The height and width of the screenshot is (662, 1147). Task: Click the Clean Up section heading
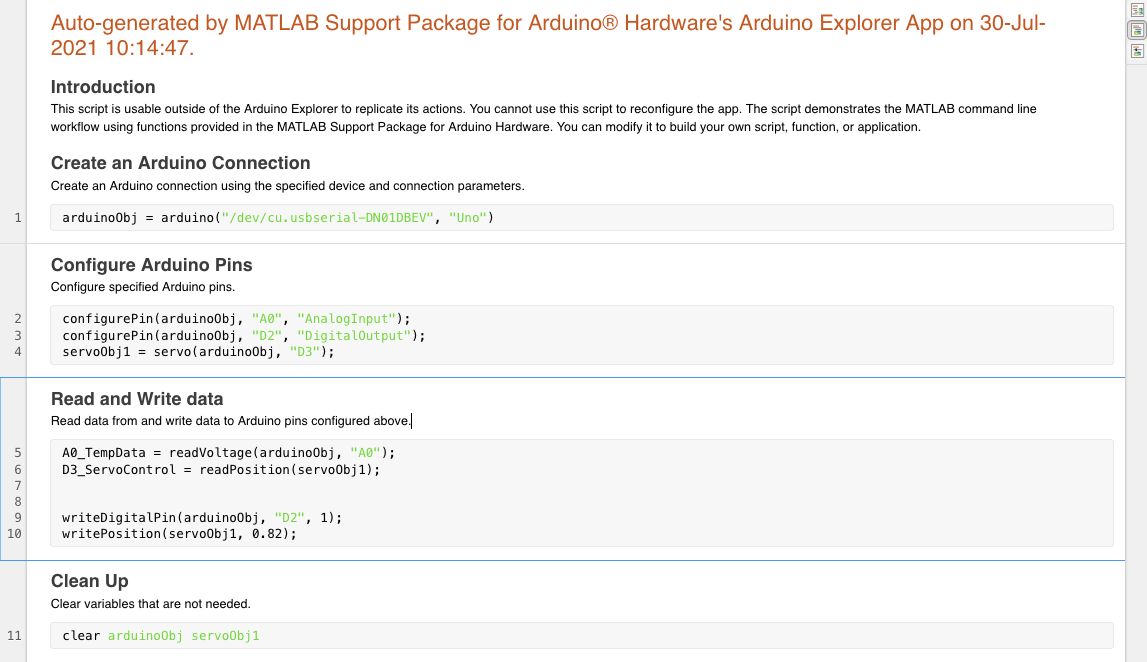point(89,581)
